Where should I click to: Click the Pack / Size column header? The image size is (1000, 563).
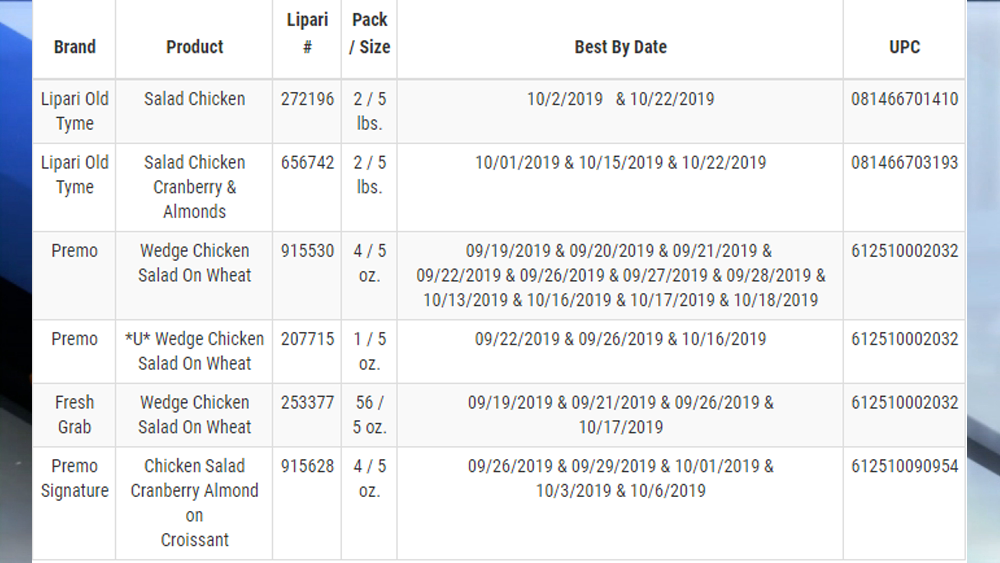369,33
